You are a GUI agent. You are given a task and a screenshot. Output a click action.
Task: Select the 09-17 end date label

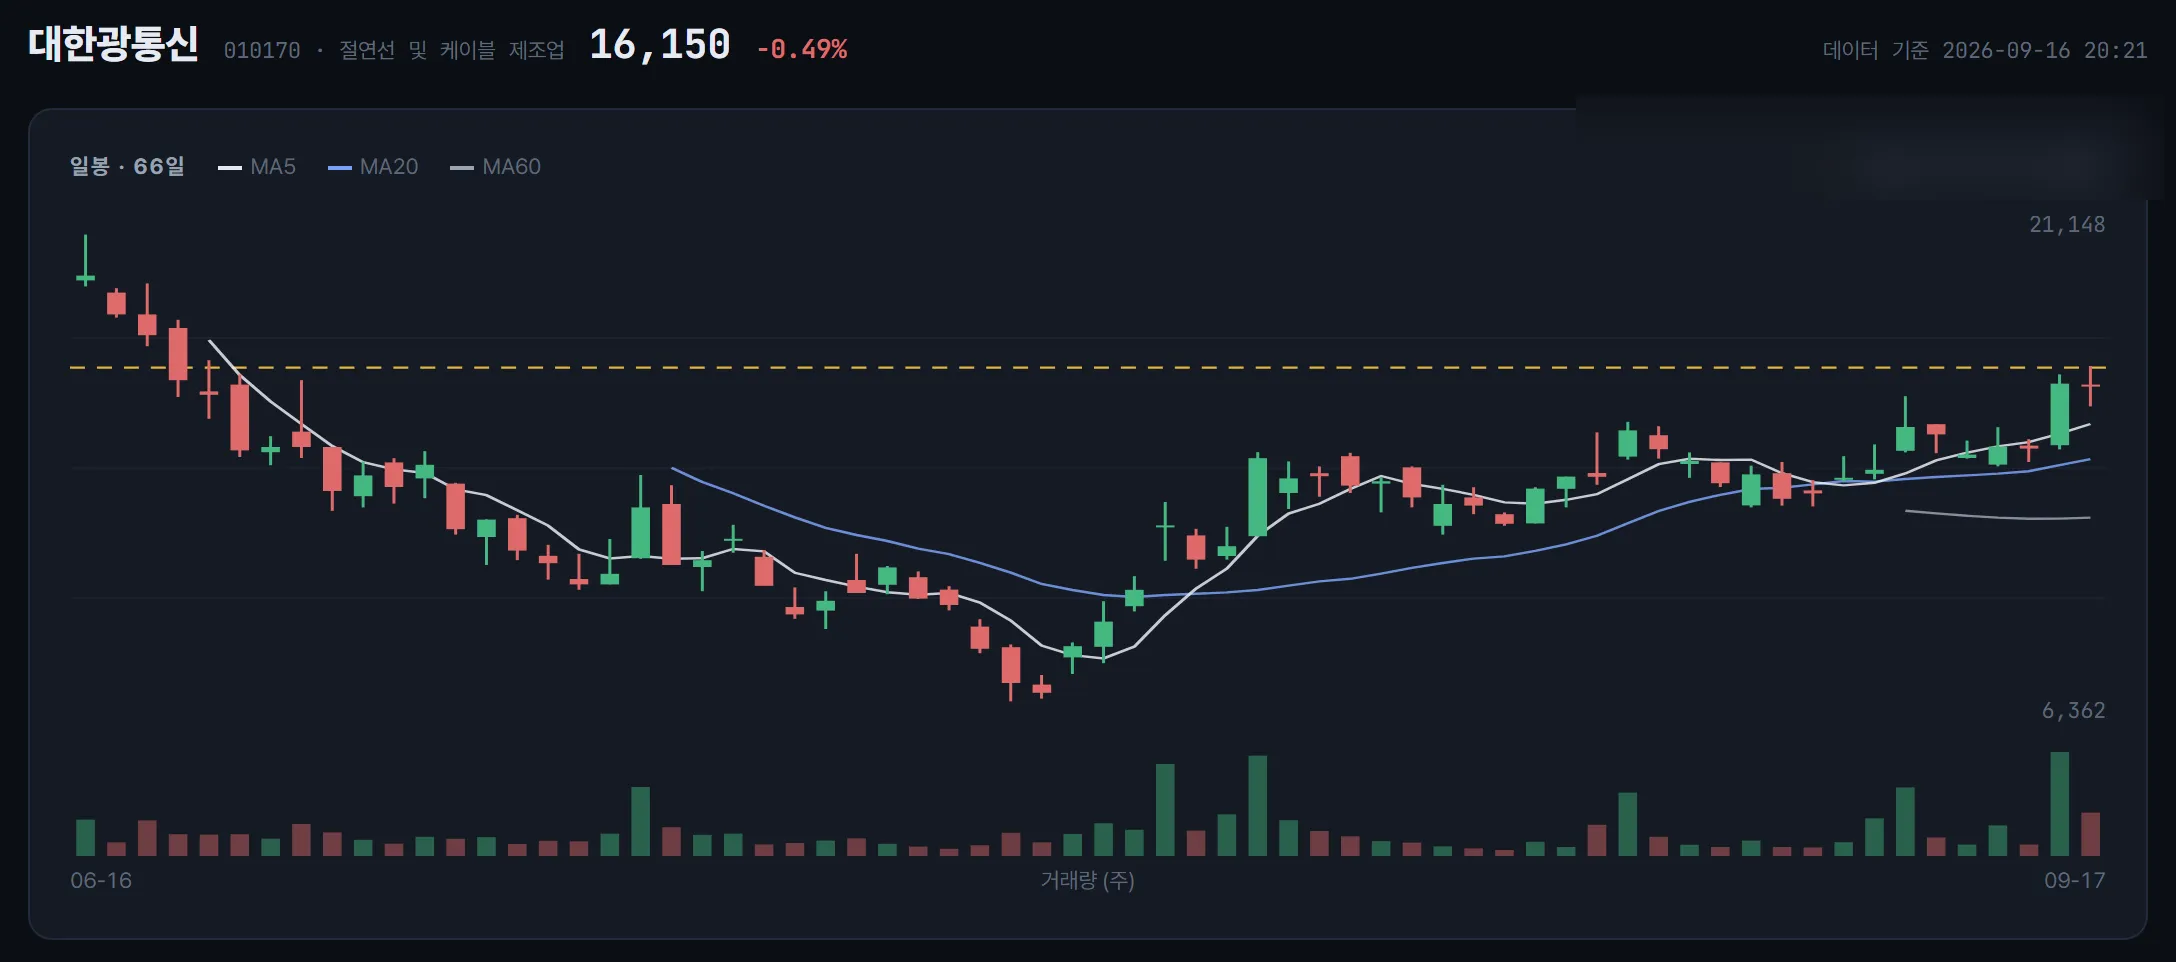2075,880
